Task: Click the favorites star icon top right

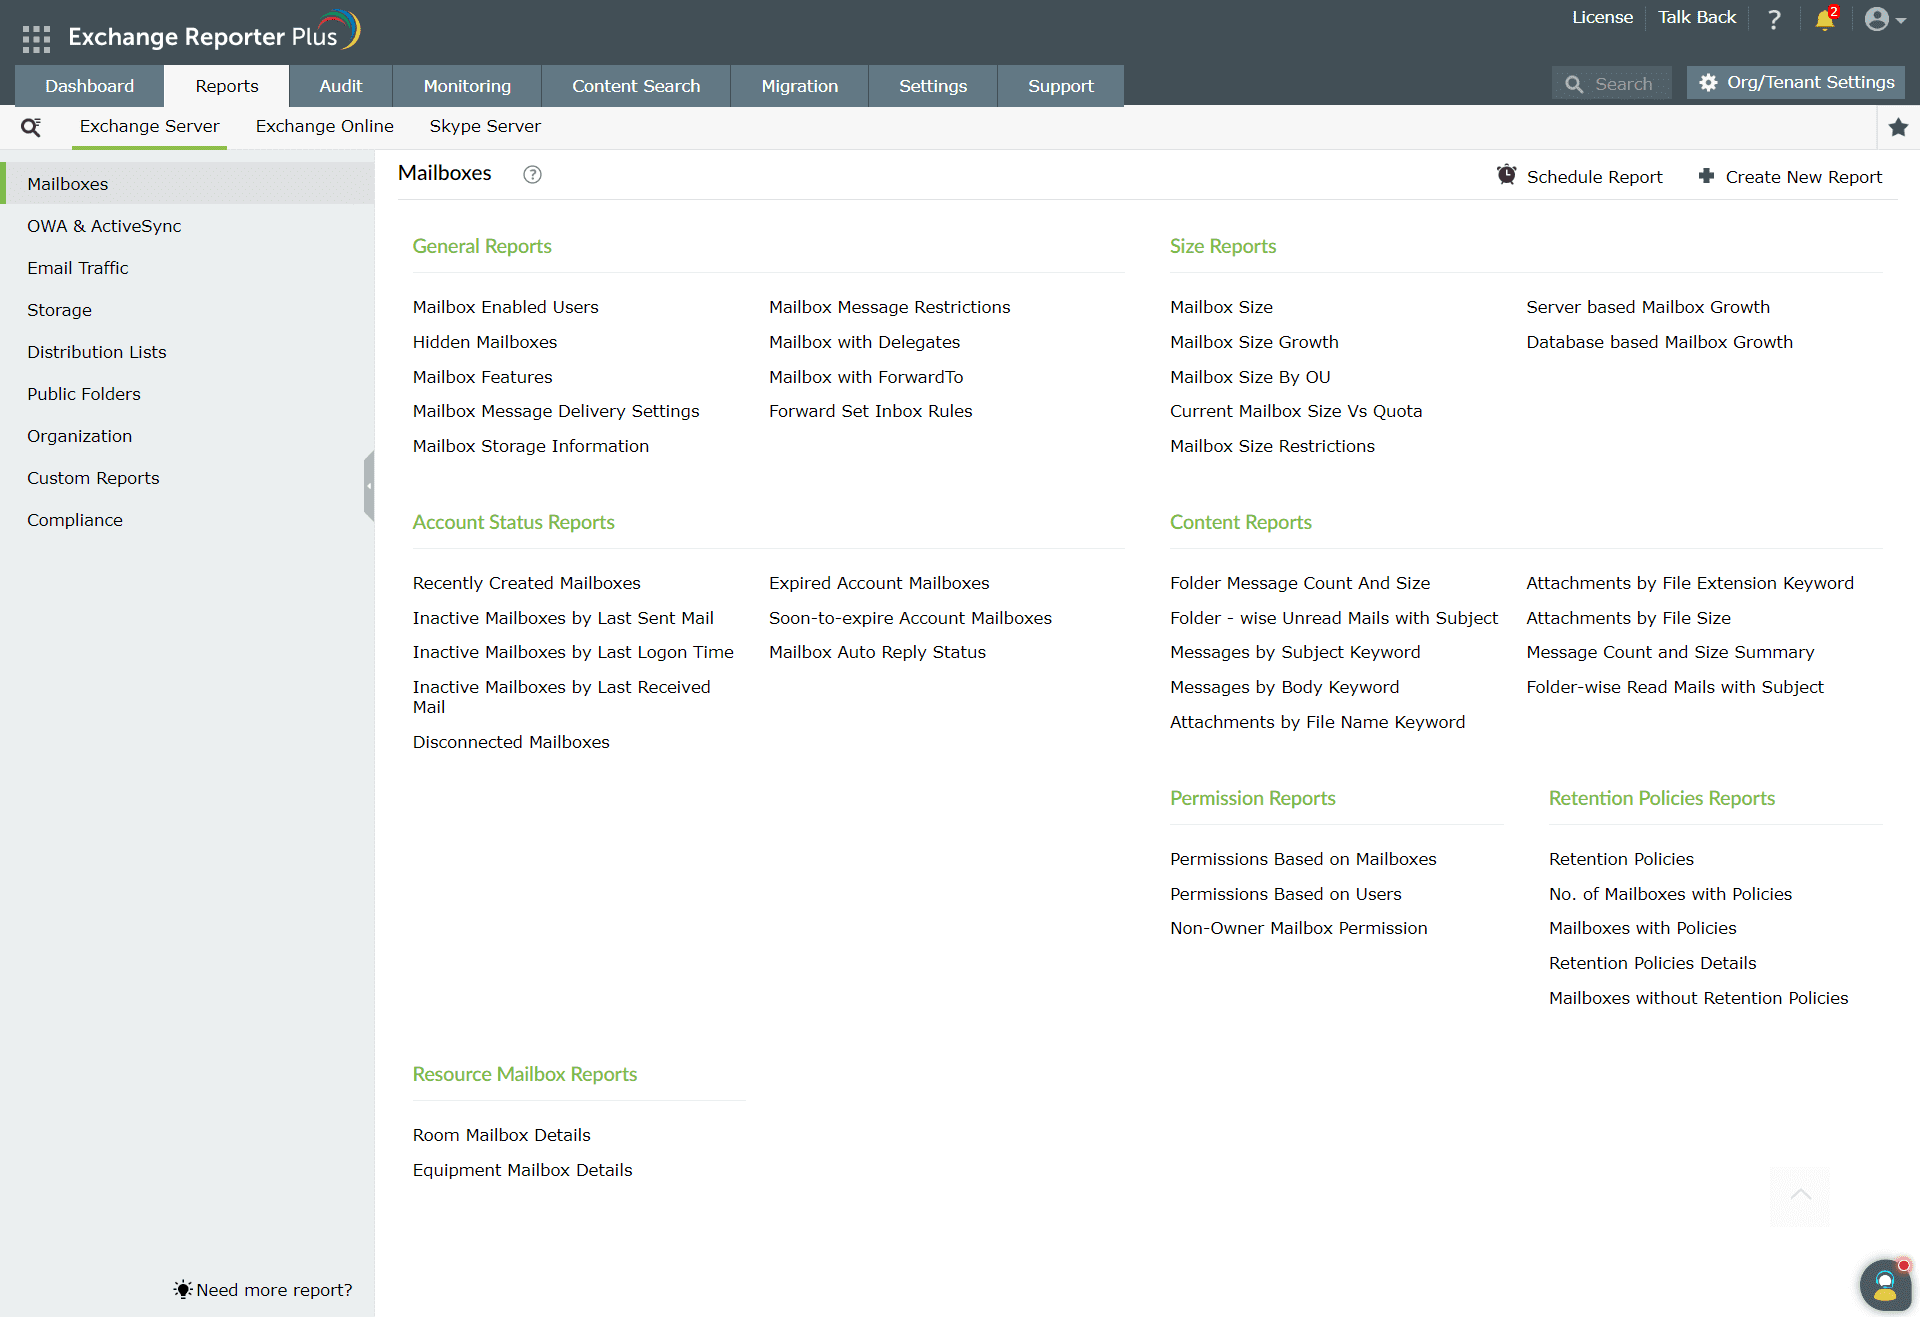Action: click(1900, 128)
